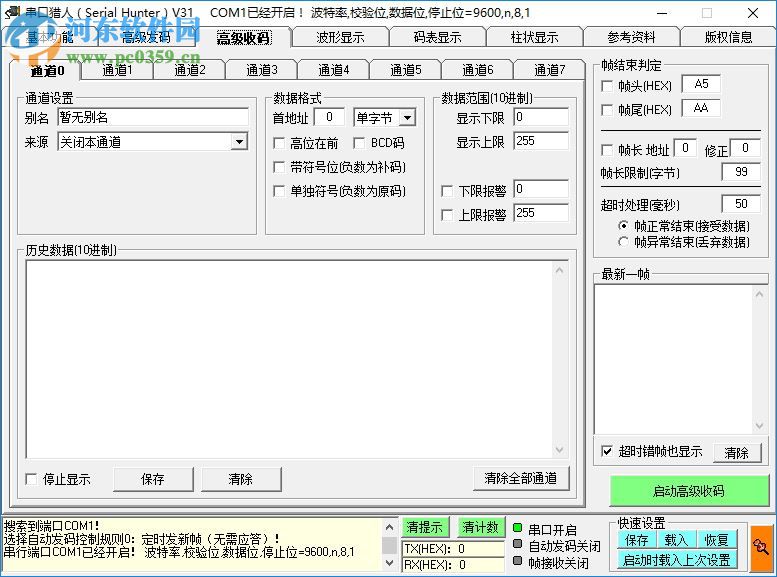The width and height of the screenshot is (777, 577).
Task: Click the 显示上限 input field
Action: click(x=541, y=141)
